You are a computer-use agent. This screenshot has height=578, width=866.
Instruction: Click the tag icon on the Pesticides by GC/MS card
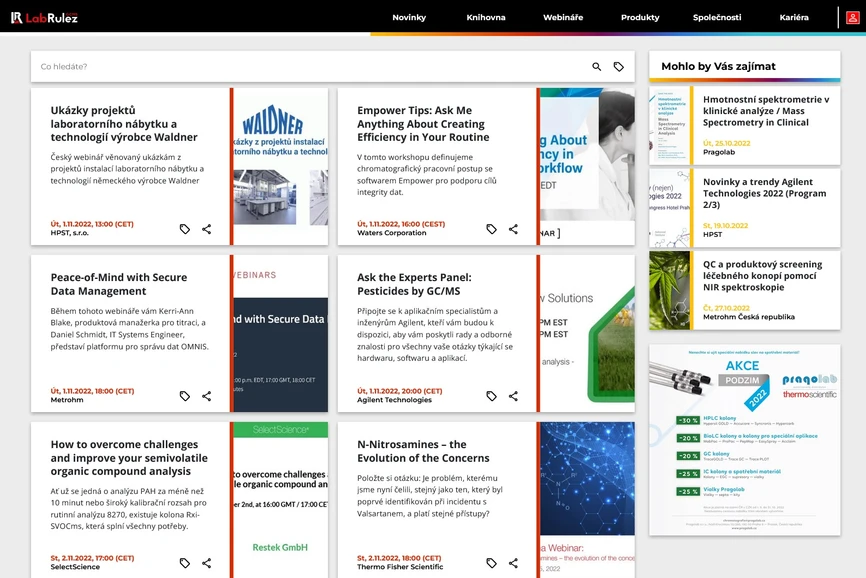click(491, 395)
